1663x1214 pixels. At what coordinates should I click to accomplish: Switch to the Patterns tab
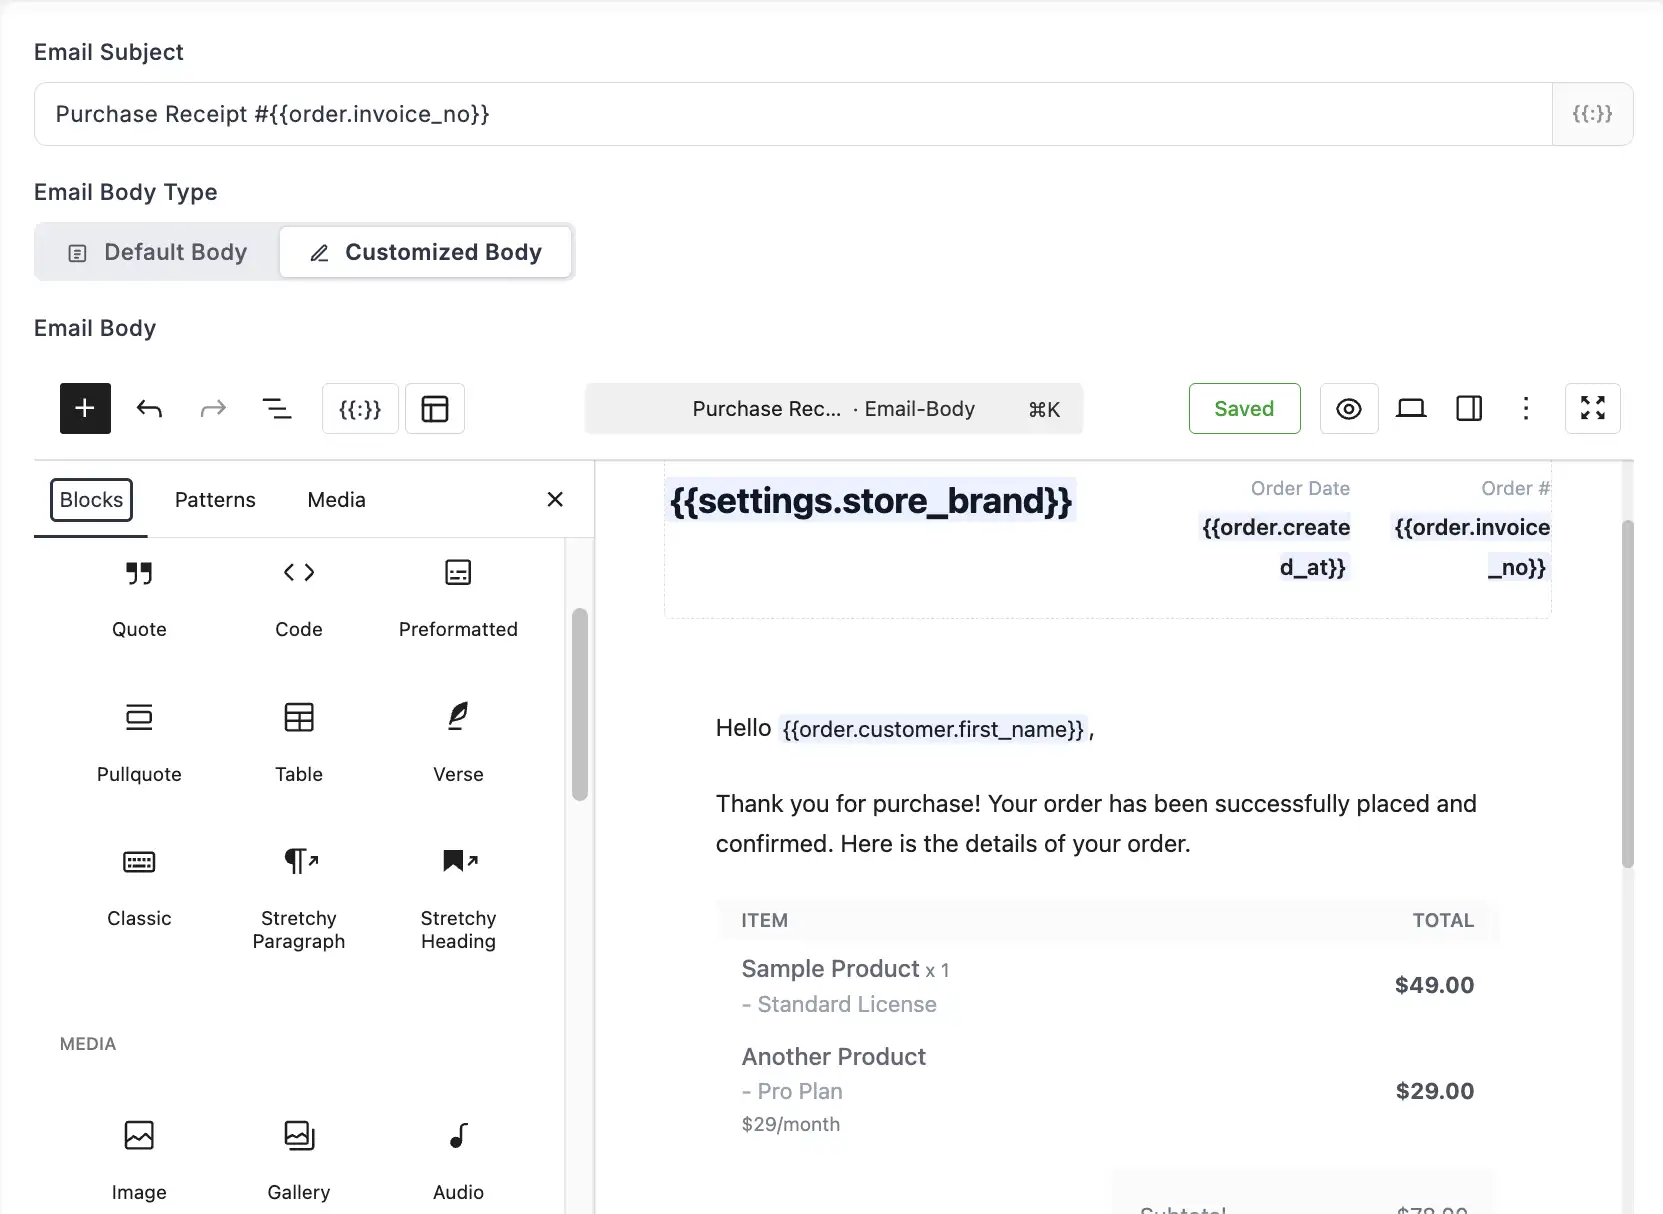click(215, 500)
